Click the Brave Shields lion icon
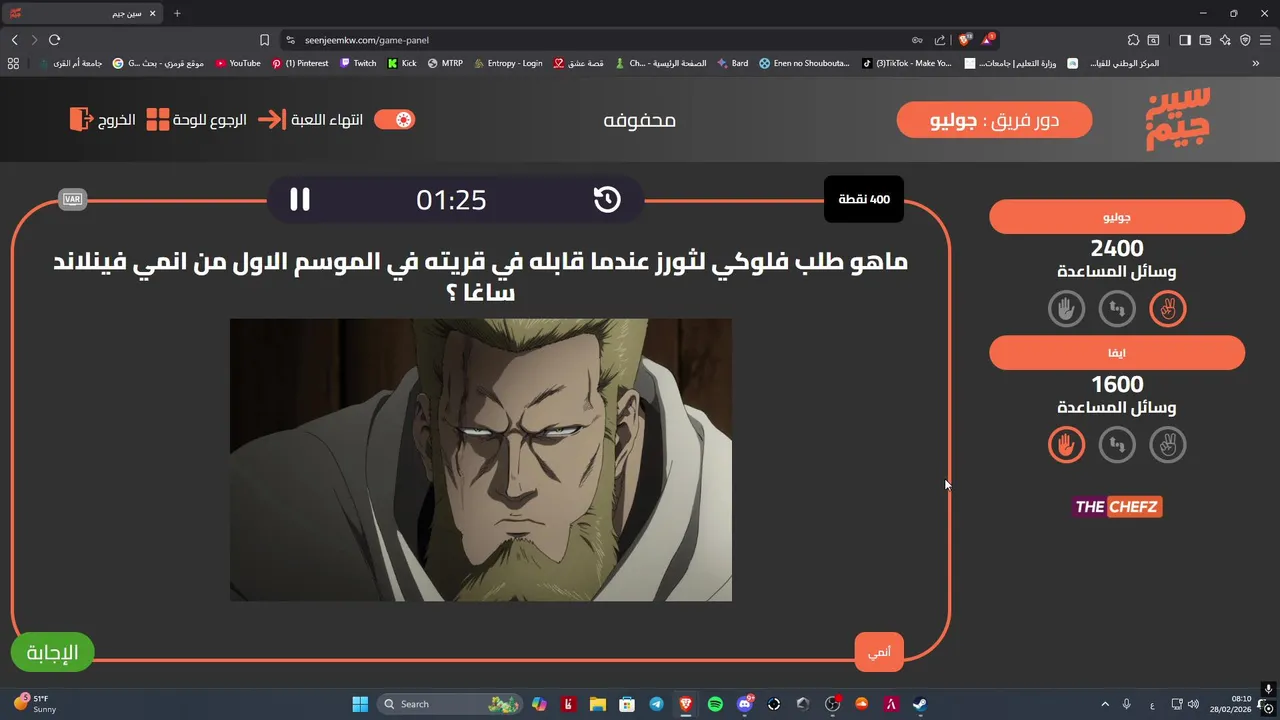 [x=964, y=40]
